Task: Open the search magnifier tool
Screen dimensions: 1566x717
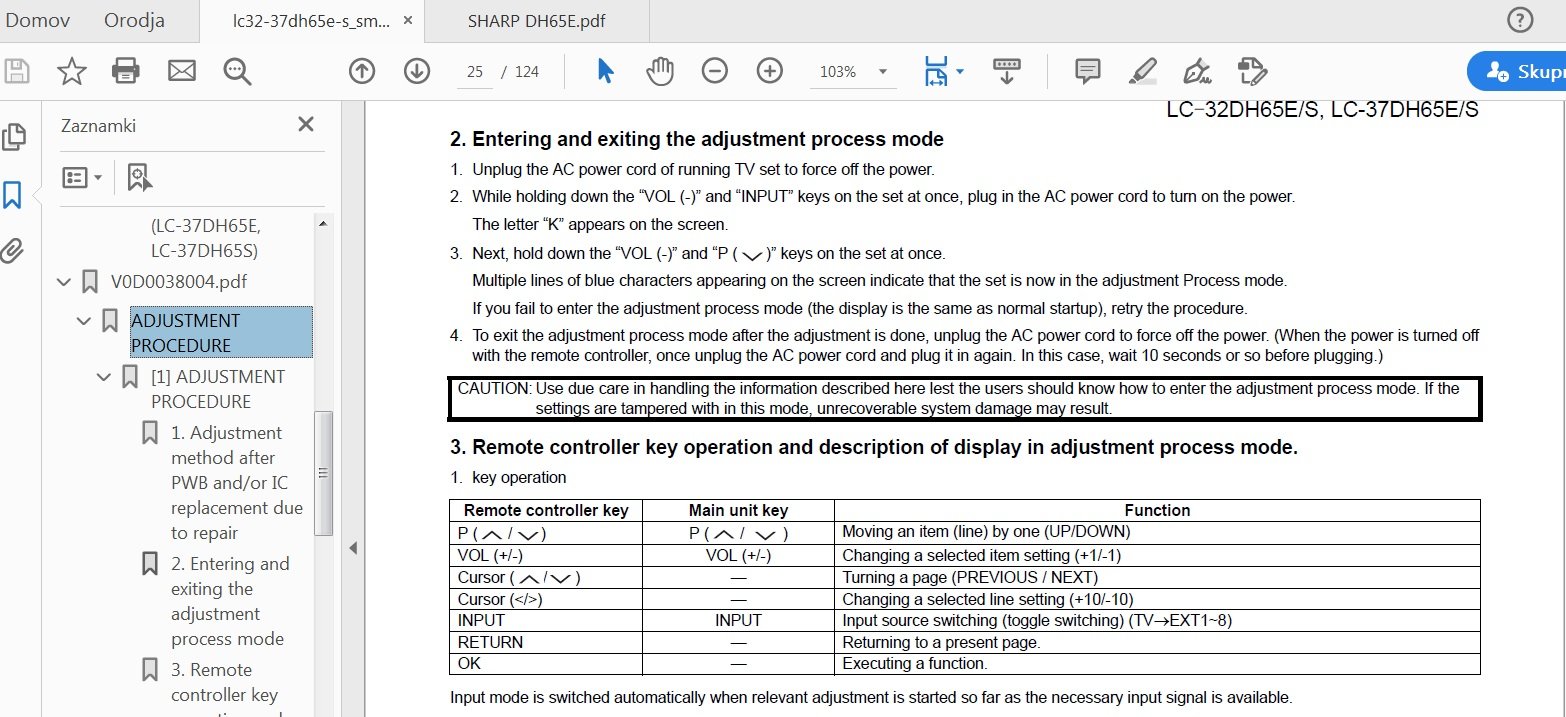Action: [x=237, y=71]
